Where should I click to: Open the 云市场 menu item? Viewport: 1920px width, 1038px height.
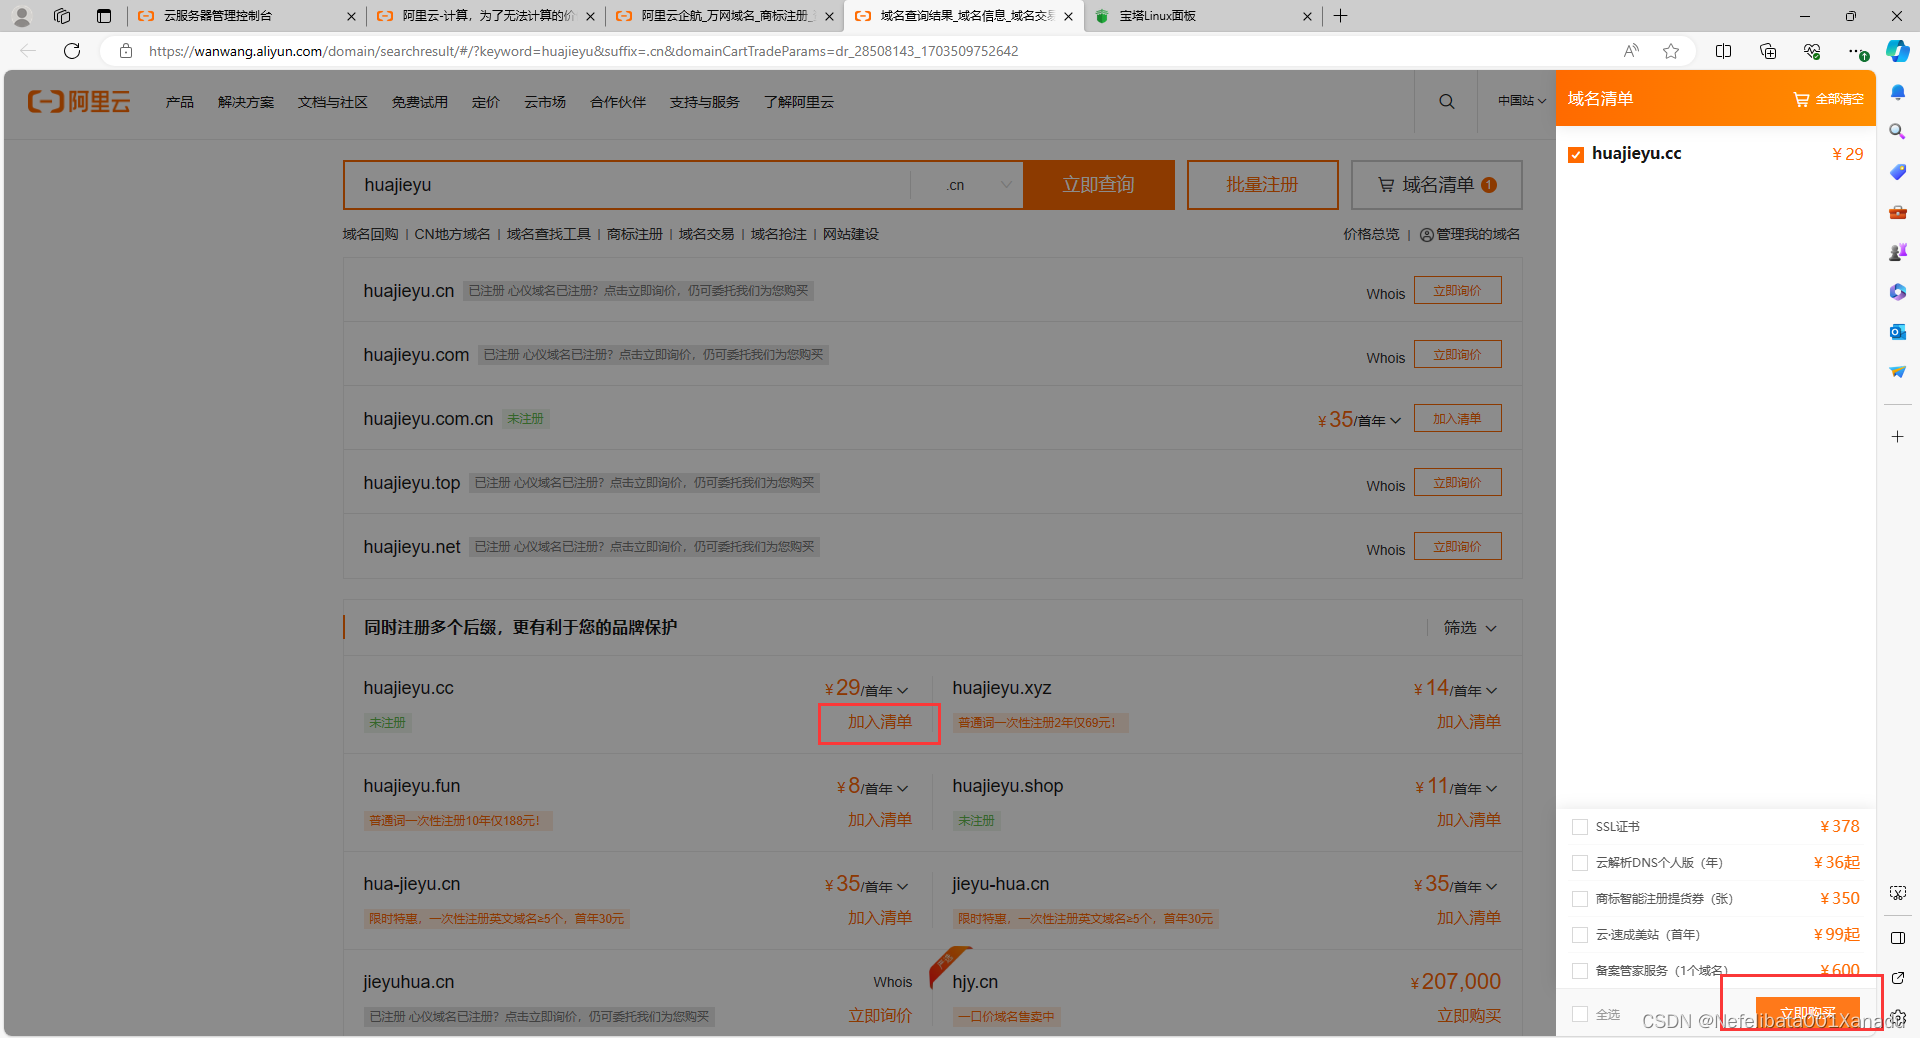[545, 102]
